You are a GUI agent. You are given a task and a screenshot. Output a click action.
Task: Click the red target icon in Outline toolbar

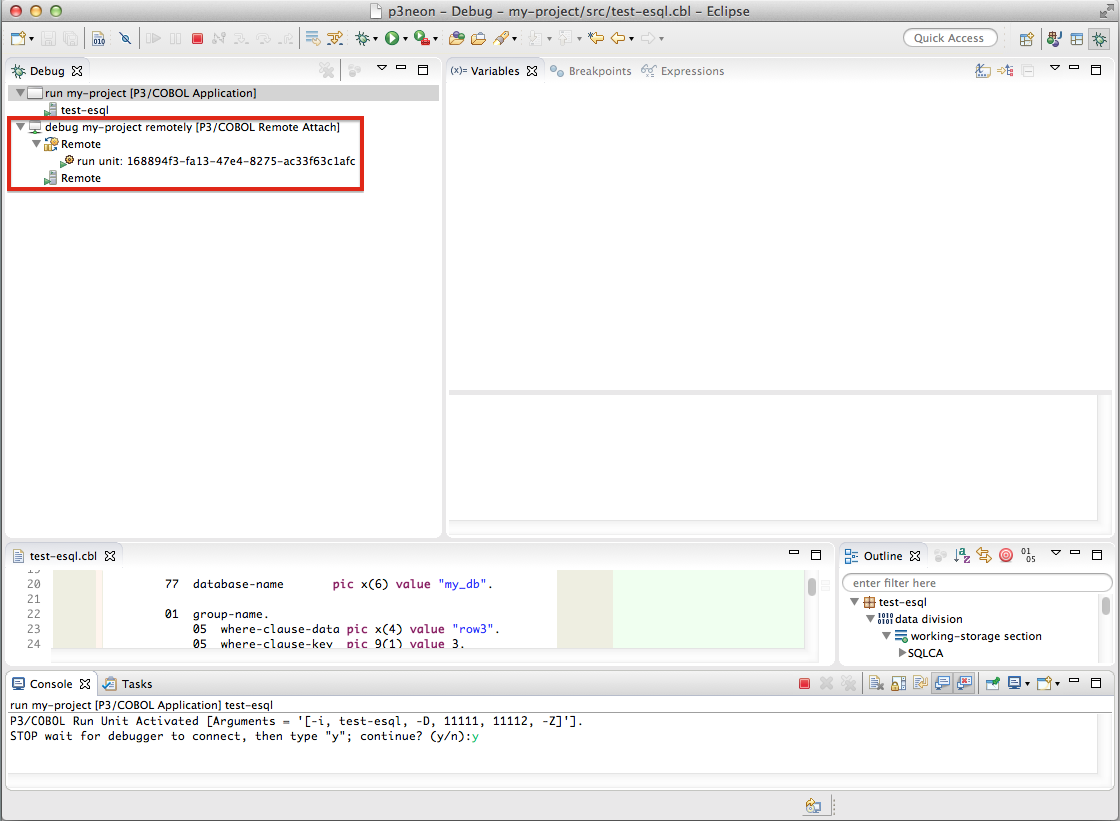(1006, 555)
